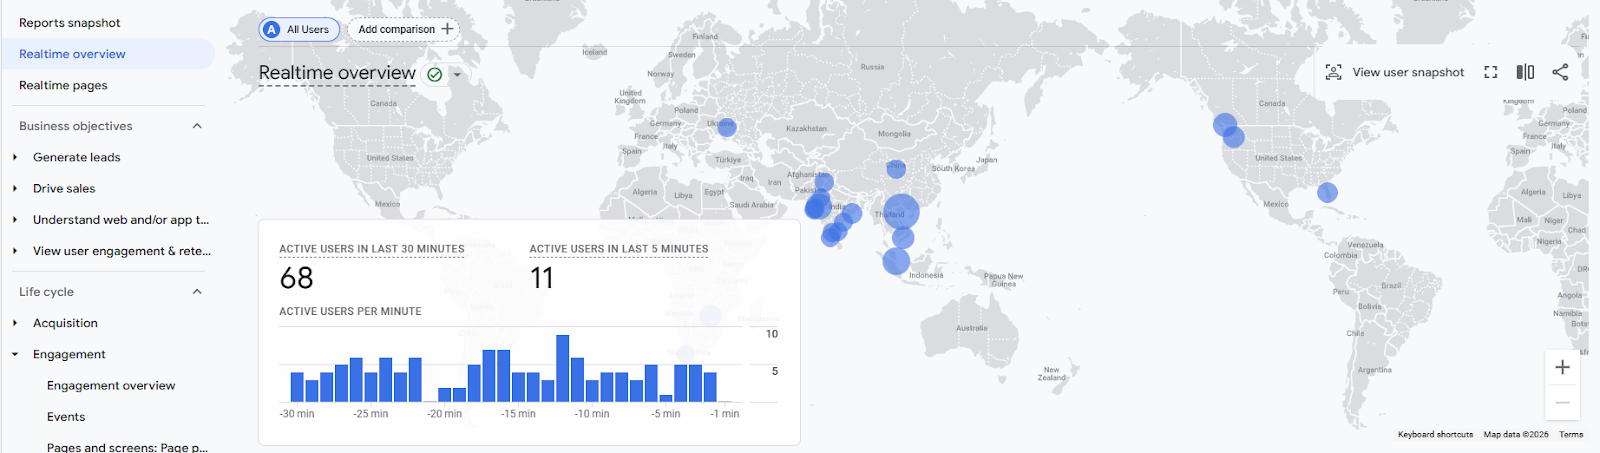This screenshot has height=453, width=1600.
Task: Click the 68 active users value
Action: coord(297,278)
